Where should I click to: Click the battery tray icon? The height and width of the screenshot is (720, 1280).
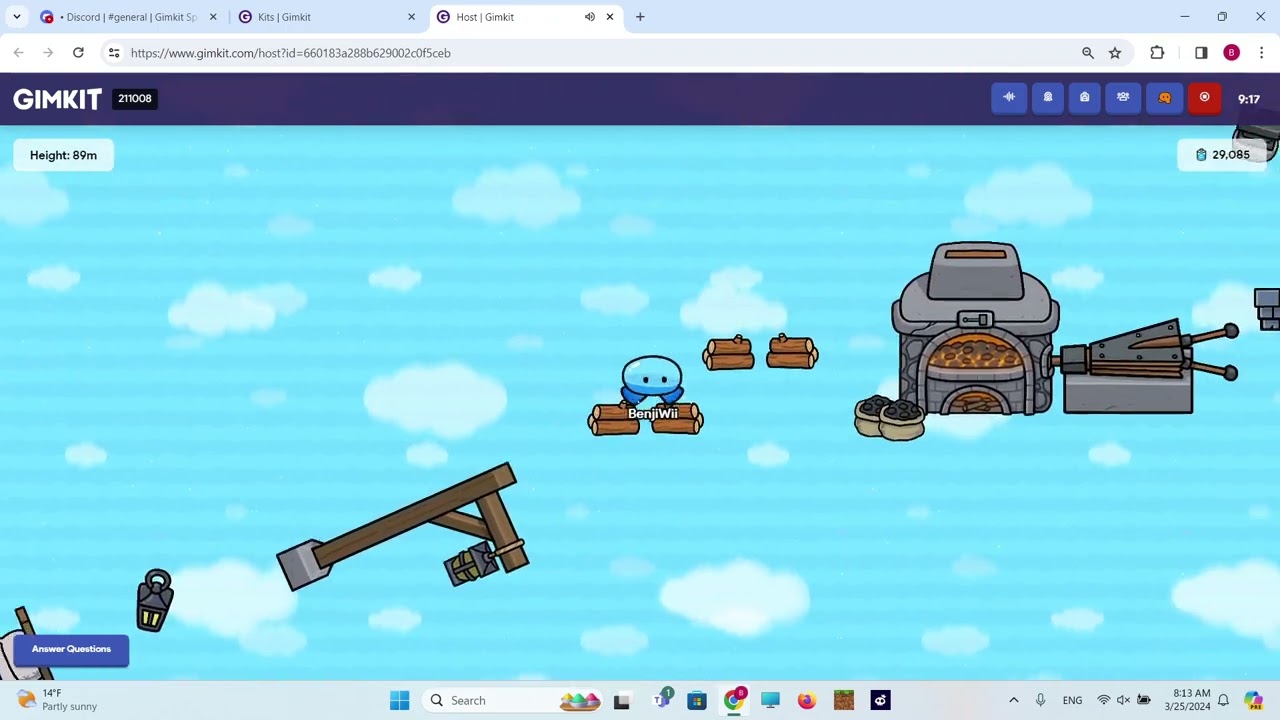[1143, 700]
